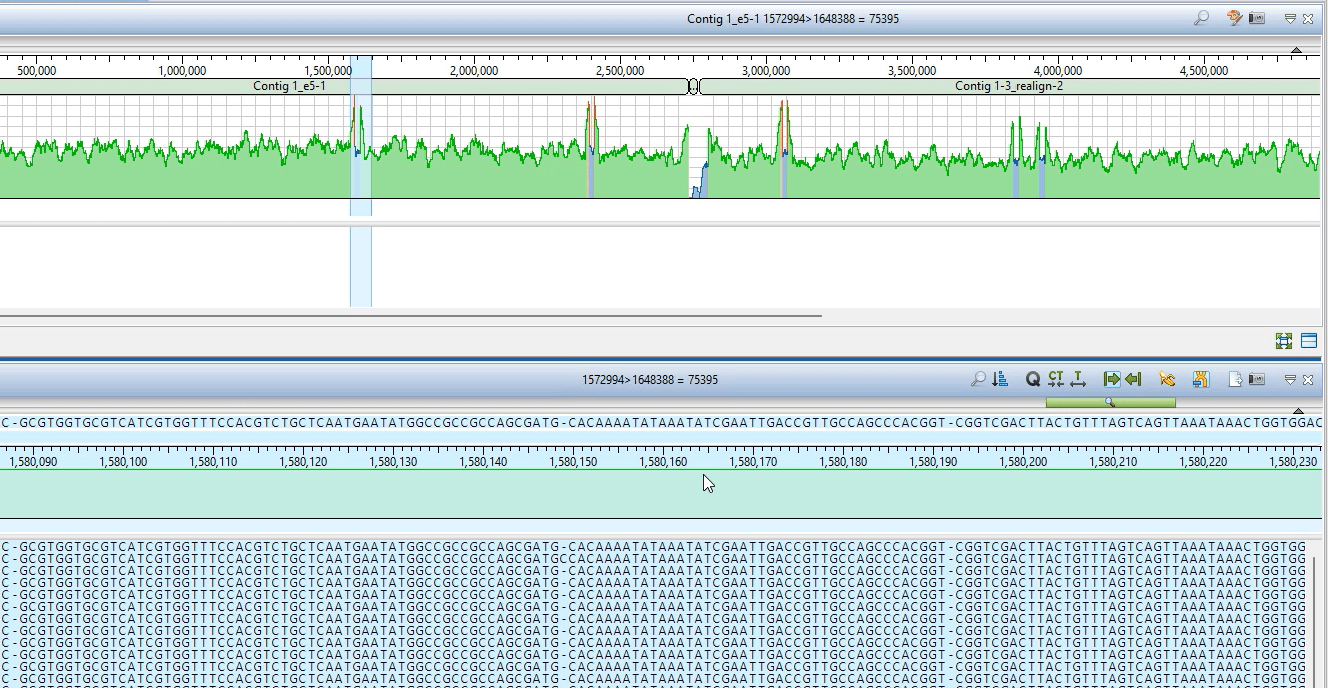Click the 1,580,160 ruler position label
1328x688 pixels.
coord(664,462)
